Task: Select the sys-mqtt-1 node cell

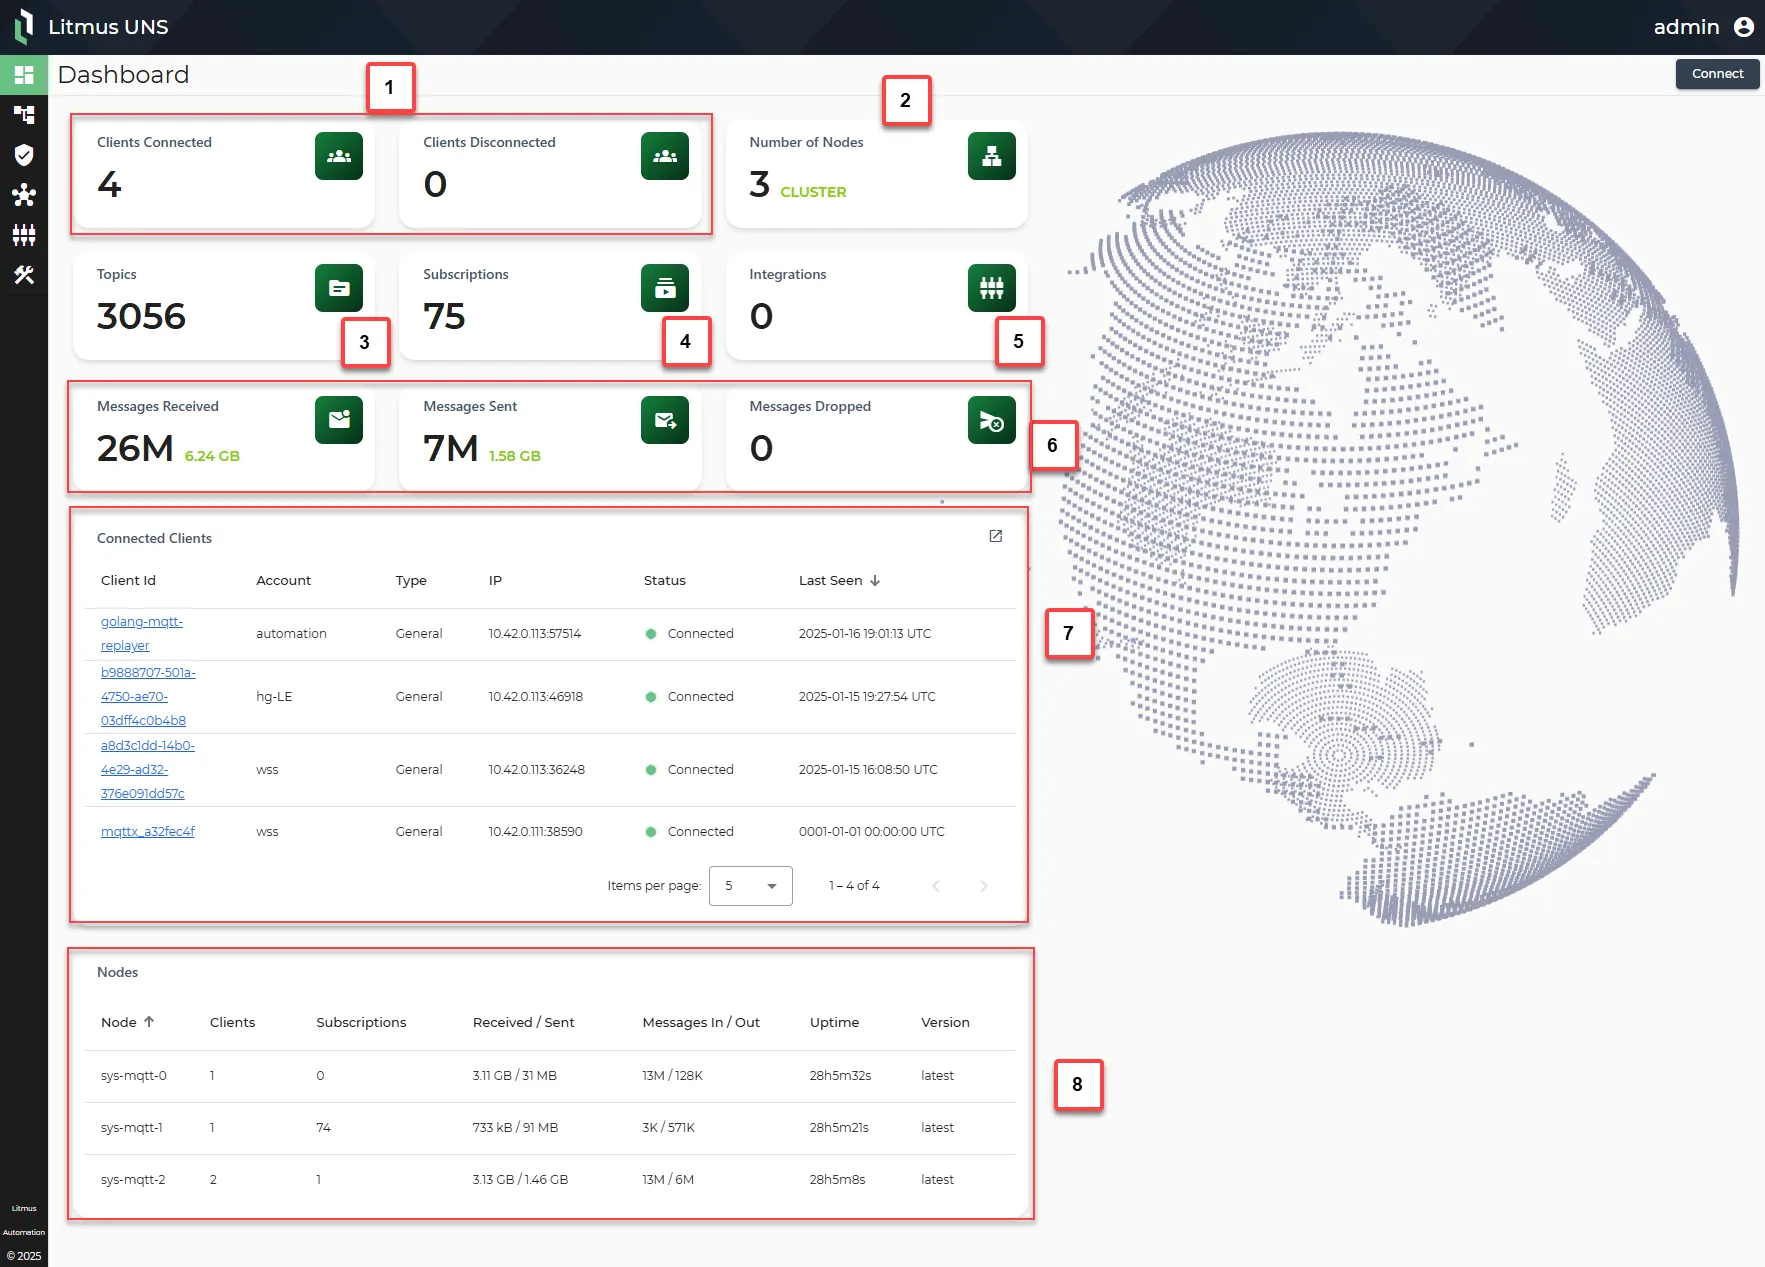Action: [132, 1128]
